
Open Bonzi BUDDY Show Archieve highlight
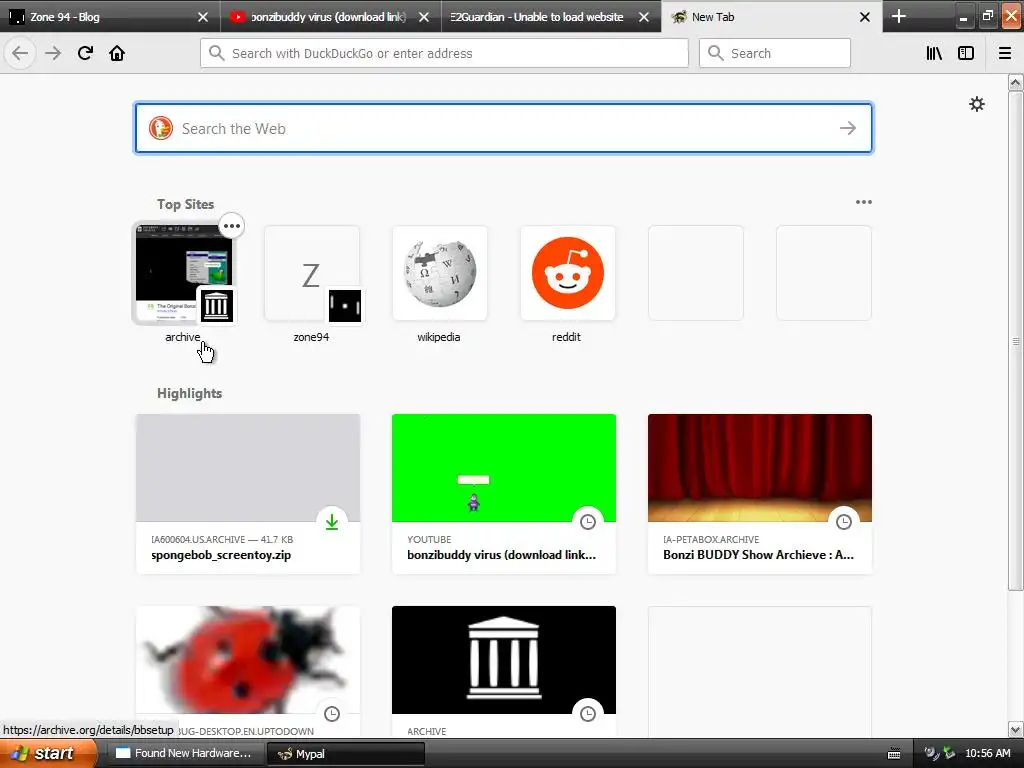point(760,494)
